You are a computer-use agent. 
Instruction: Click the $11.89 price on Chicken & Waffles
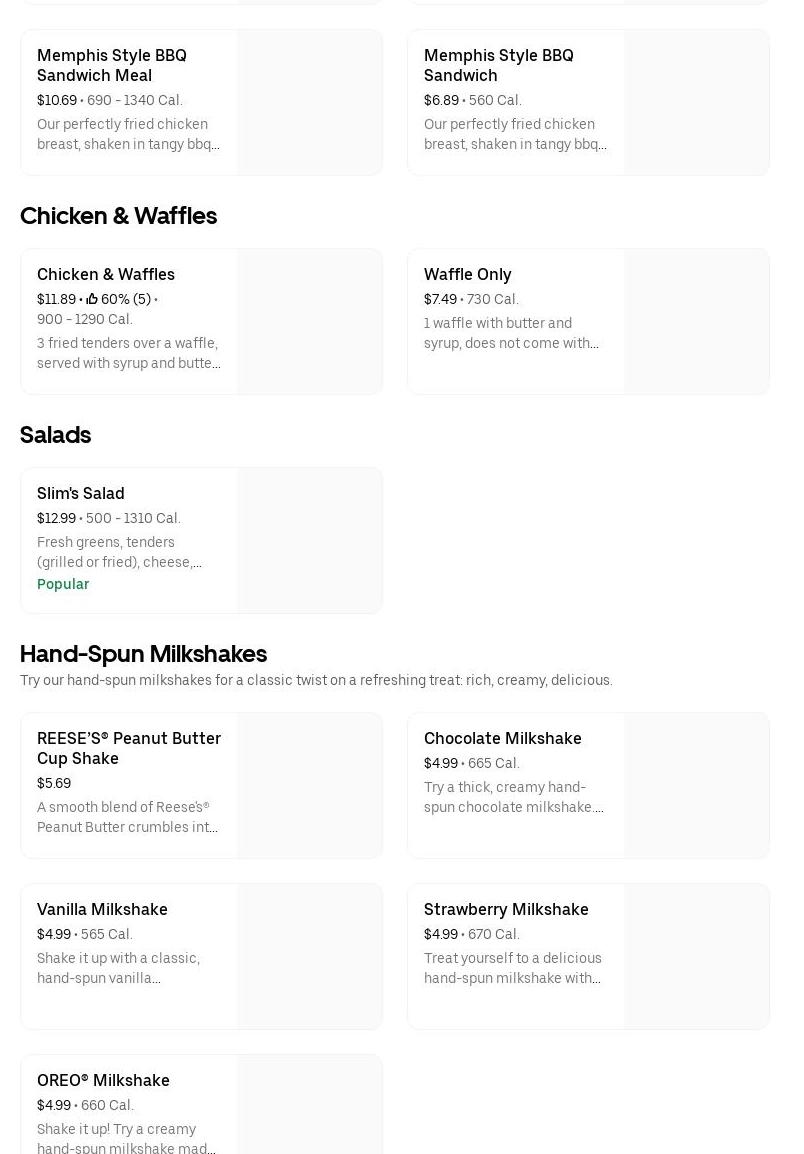[x=56, y=299]
